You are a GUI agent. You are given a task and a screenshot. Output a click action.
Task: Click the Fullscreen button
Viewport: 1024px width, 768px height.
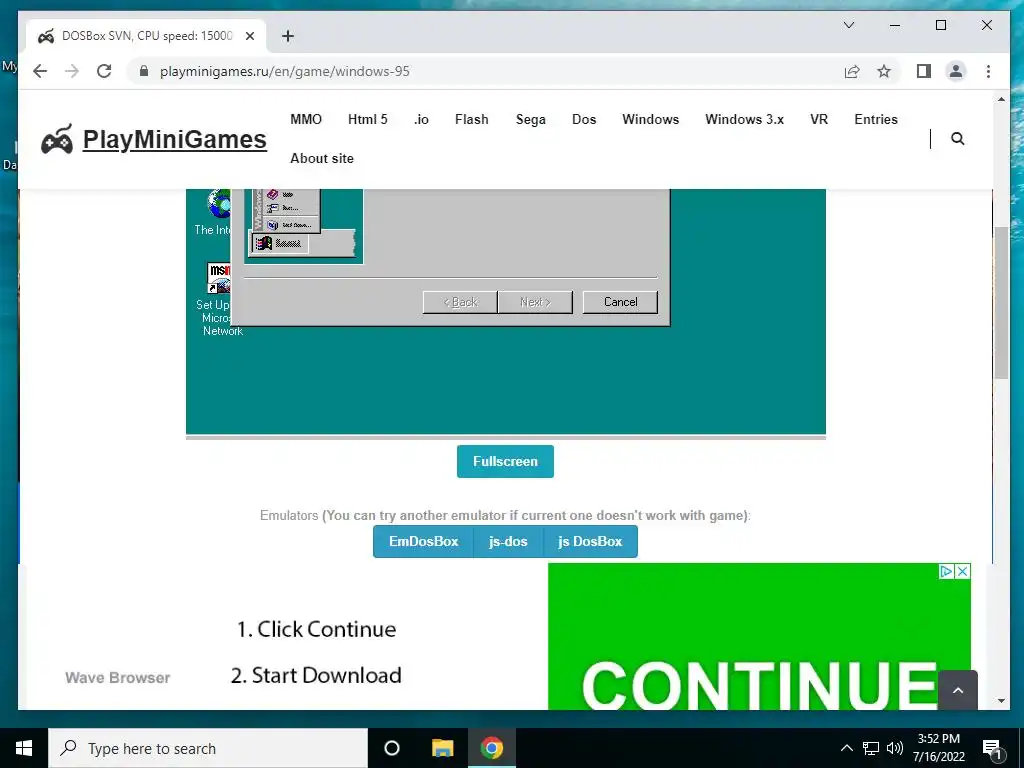[505, 461]
